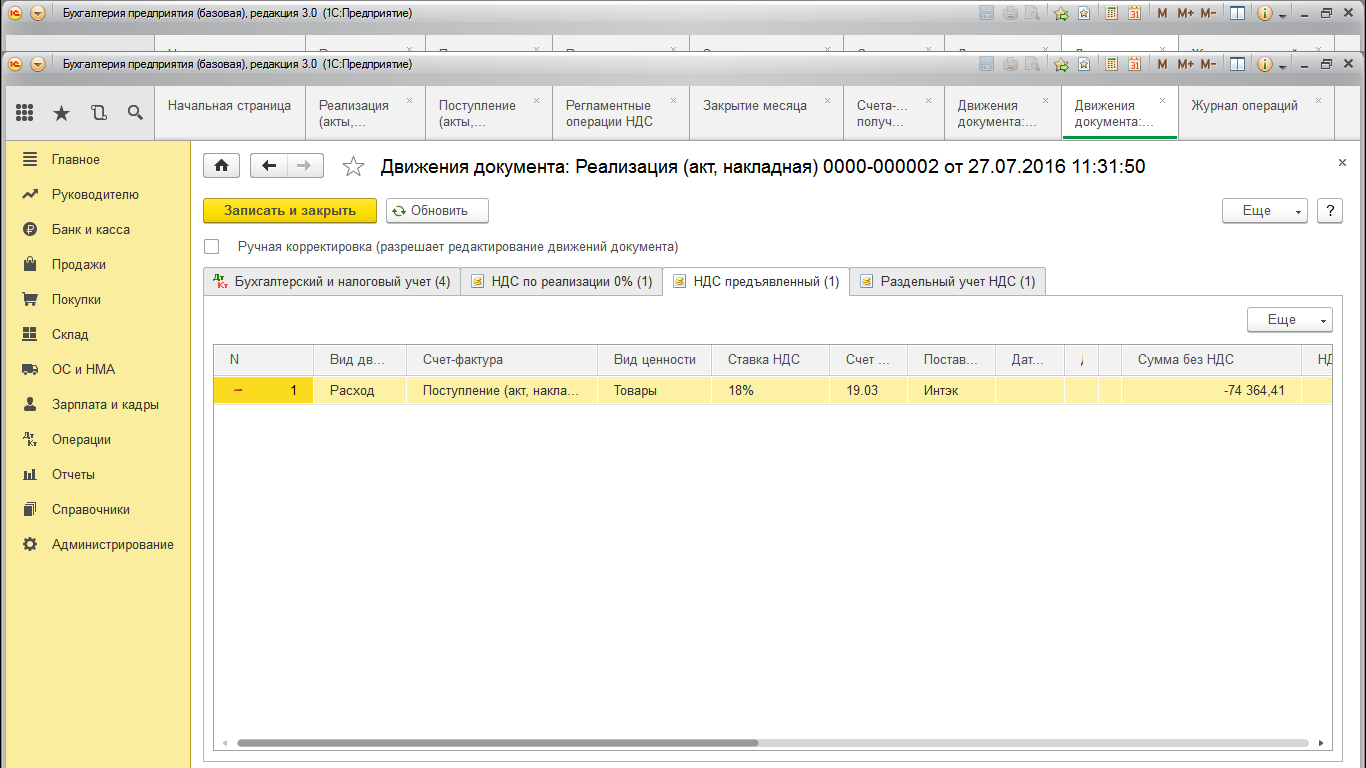
Task: Open the calendar in the front window title bar
Action: (1135, 64)
